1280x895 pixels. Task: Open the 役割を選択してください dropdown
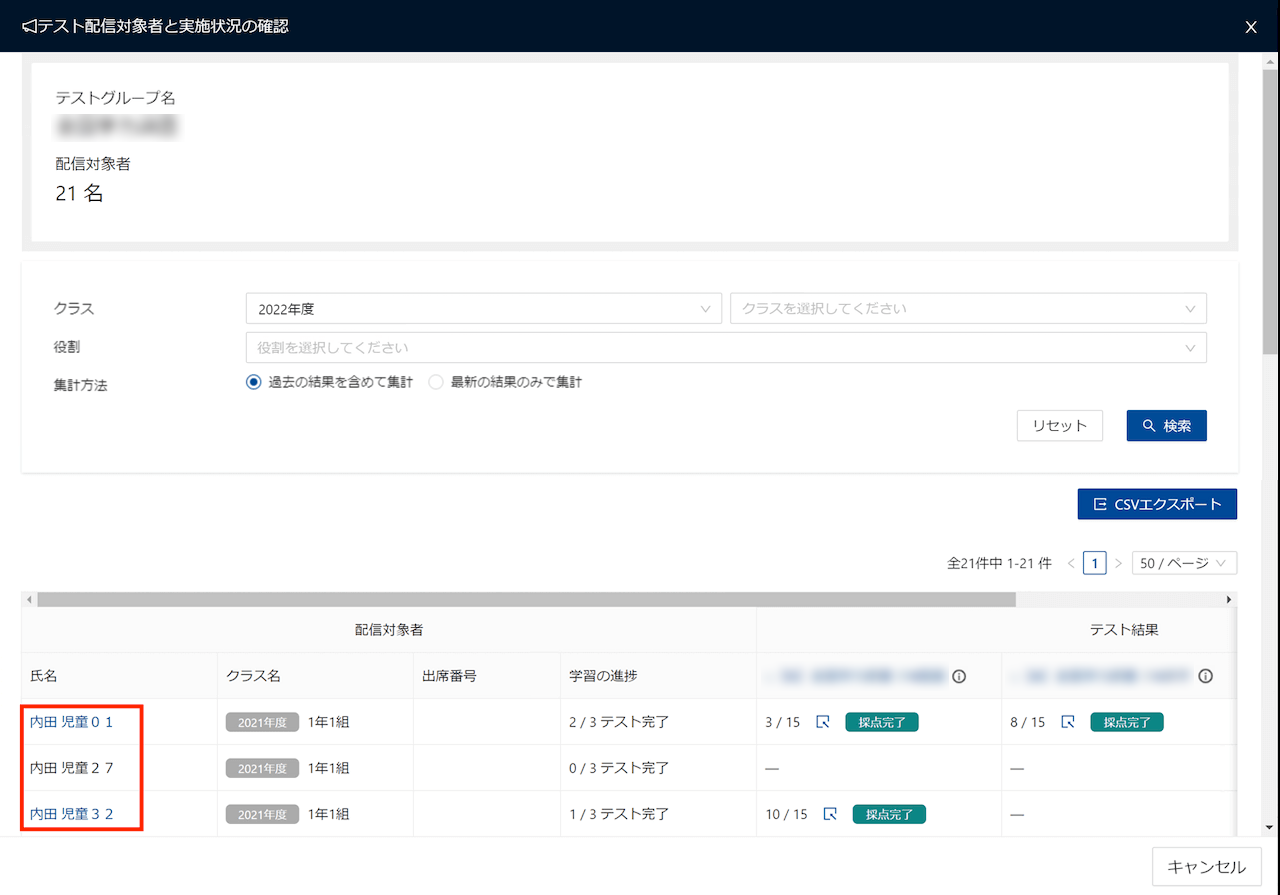[725, 347]
